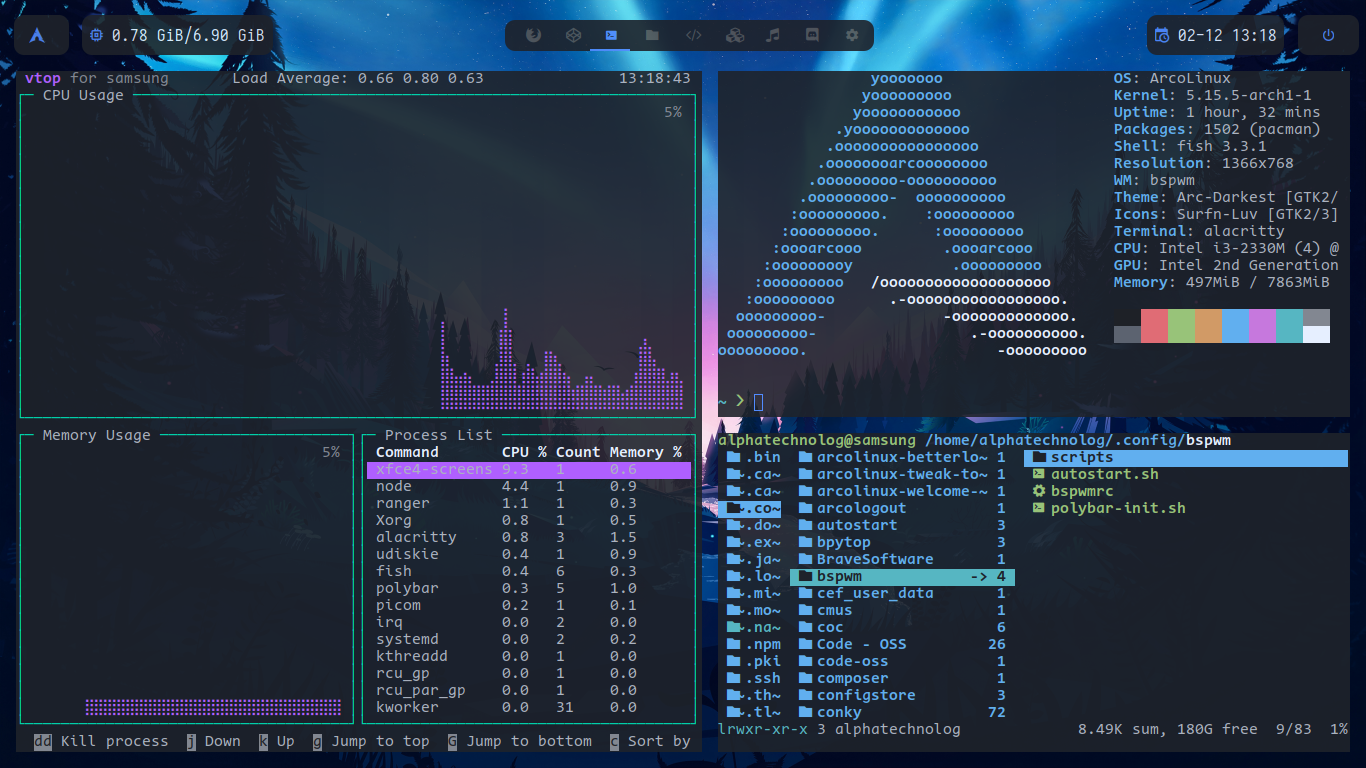Click the power button icon in the bar
1366x768 pixels.
[x=1328, y=35]
